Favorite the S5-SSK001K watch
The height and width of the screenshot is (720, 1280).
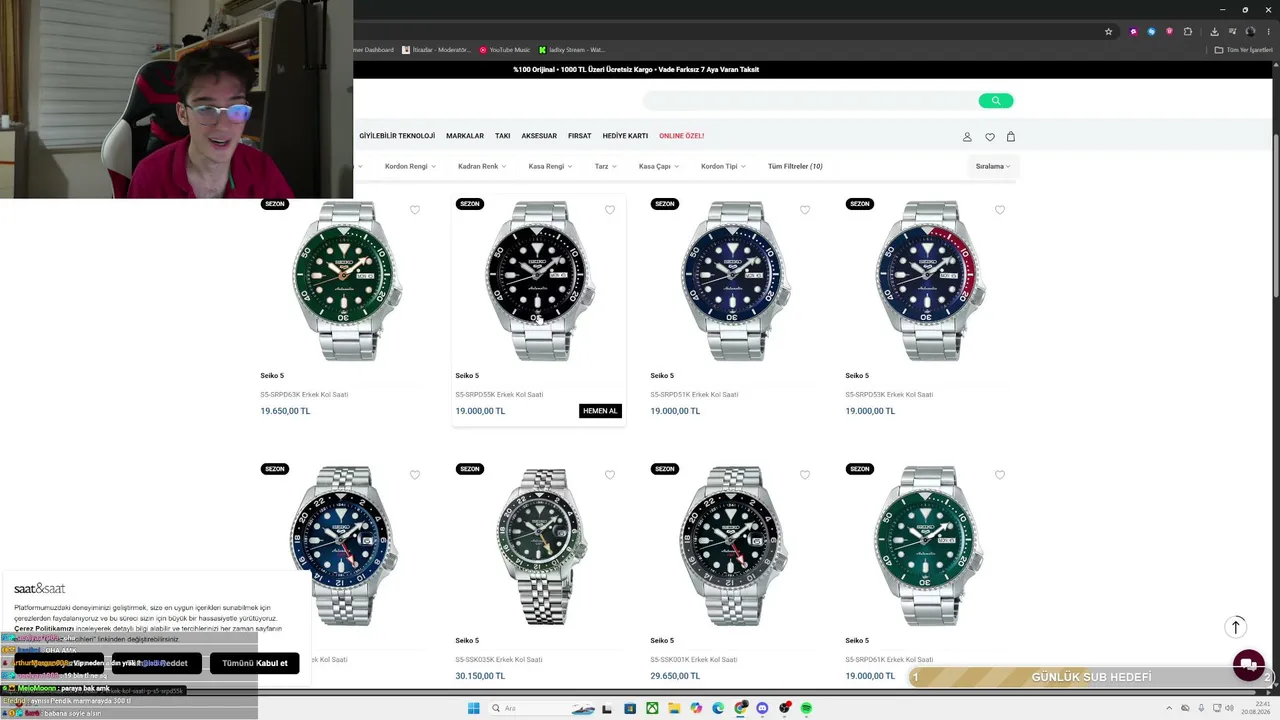click(x=805, y=475)
